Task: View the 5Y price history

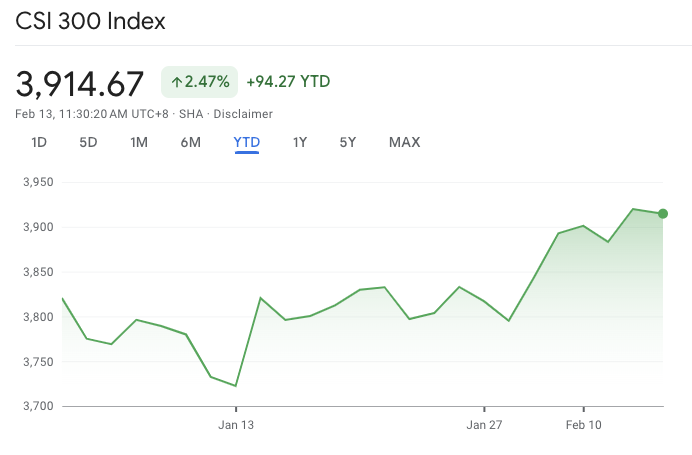Action: 348,142
